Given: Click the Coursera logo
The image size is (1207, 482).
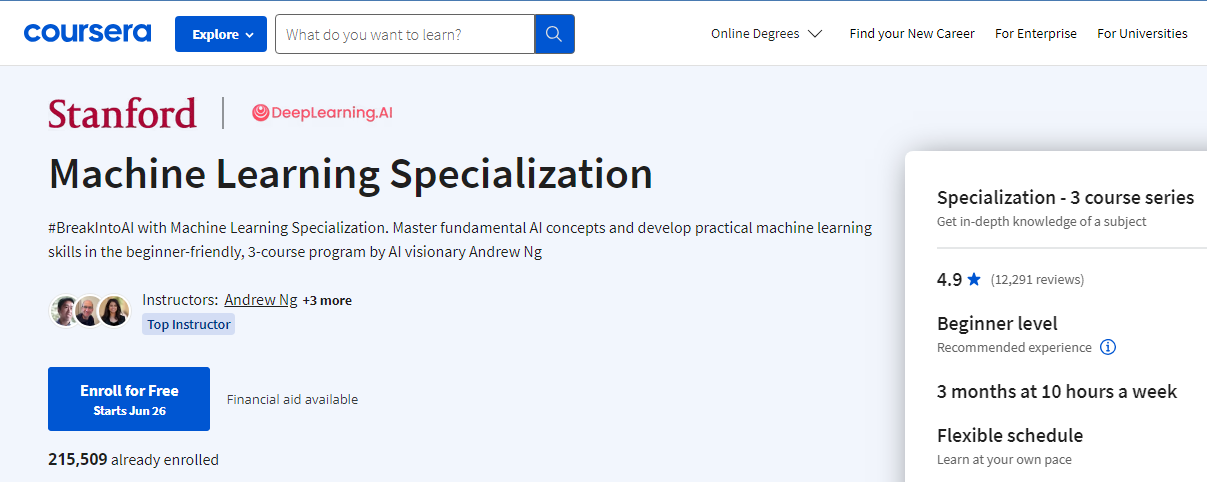Looking at the screenshot, I should click(87, 33).
